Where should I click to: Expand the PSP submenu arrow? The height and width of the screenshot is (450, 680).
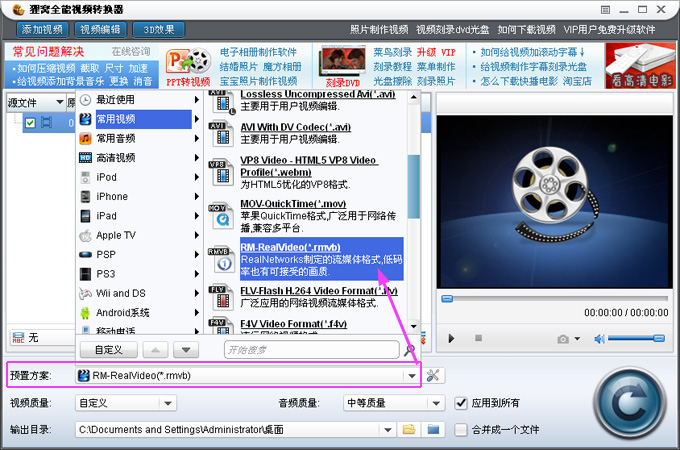coord(196,254)
